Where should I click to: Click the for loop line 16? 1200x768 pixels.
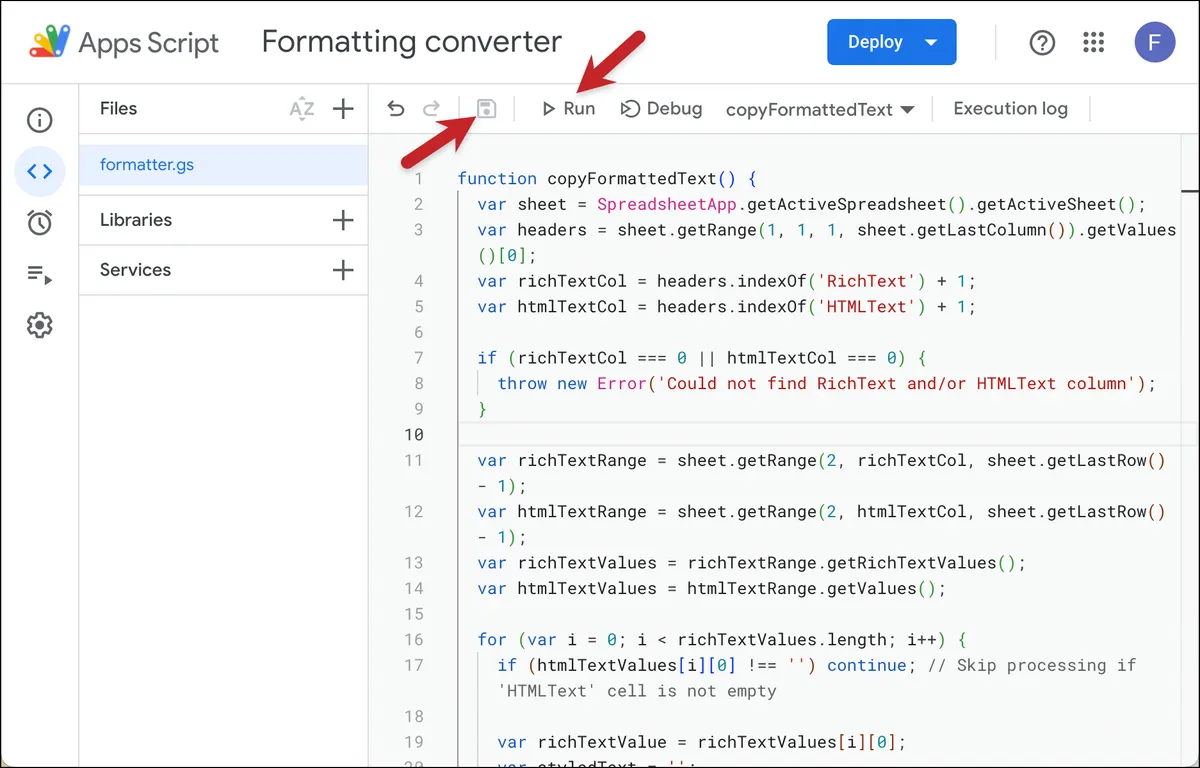[722, 640]
